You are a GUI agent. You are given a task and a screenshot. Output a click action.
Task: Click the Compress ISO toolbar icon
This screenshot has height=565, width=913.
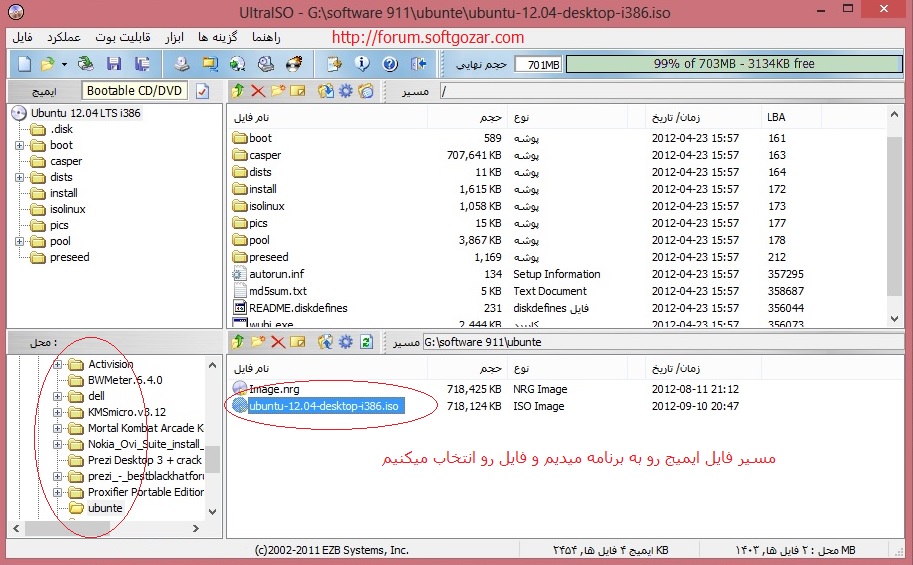pyautogui.click(x=210, y=63)
